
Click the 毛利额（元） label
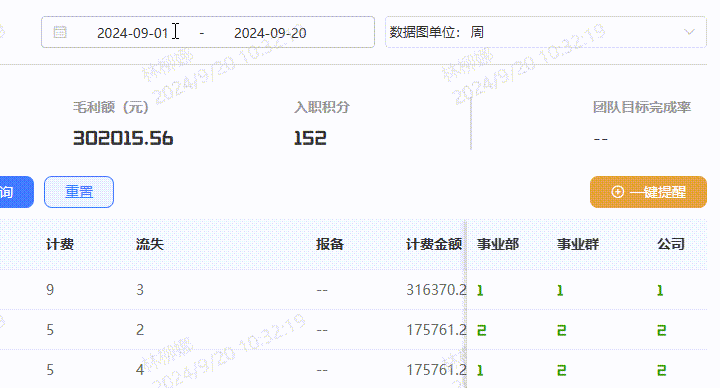coord(111,107)
